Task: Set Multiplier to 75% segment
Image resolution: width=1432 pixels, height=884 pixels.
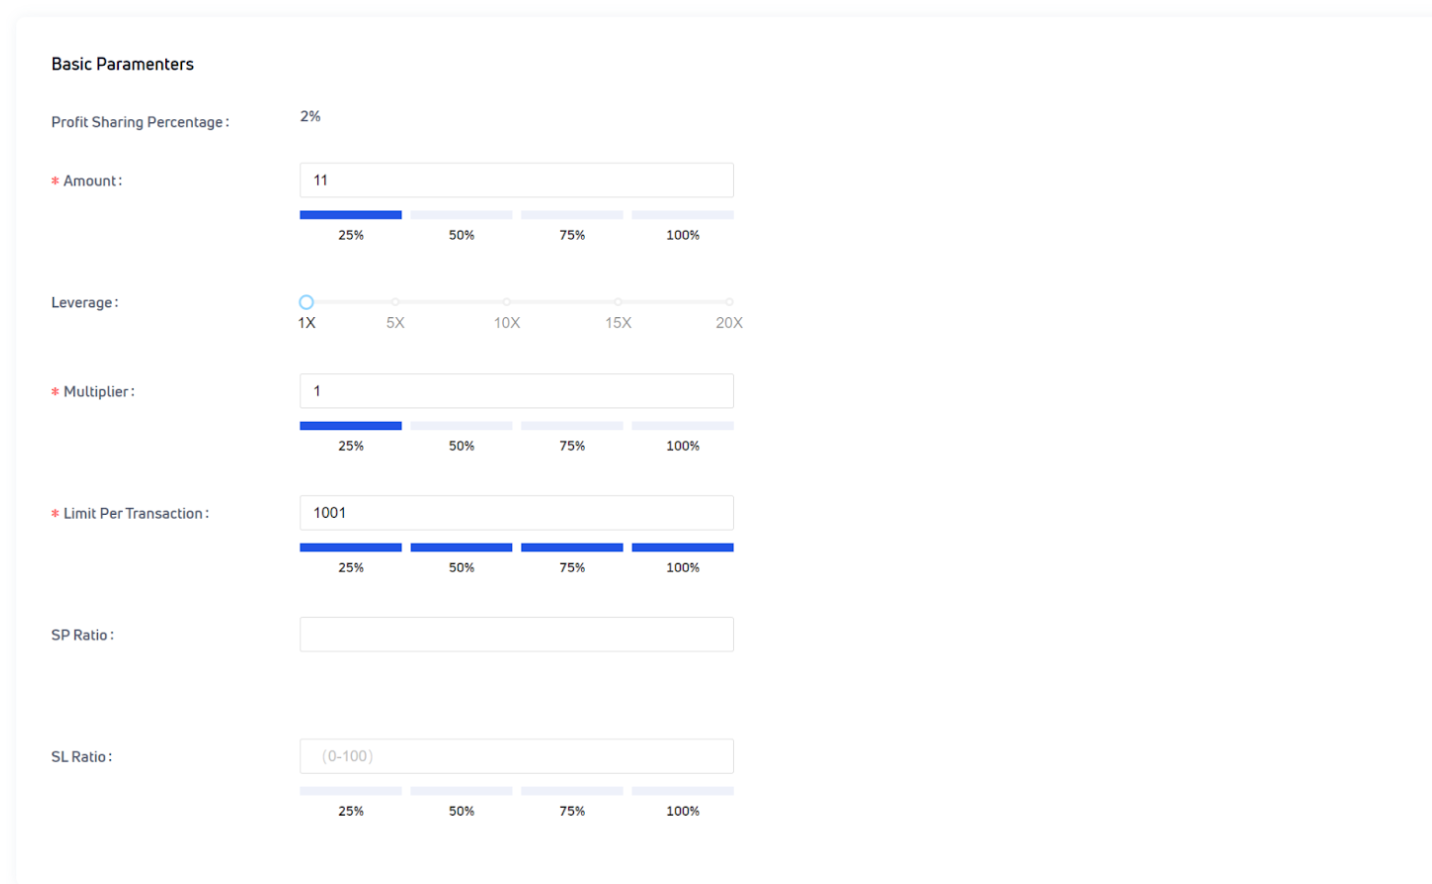Action: coord(572,426)
